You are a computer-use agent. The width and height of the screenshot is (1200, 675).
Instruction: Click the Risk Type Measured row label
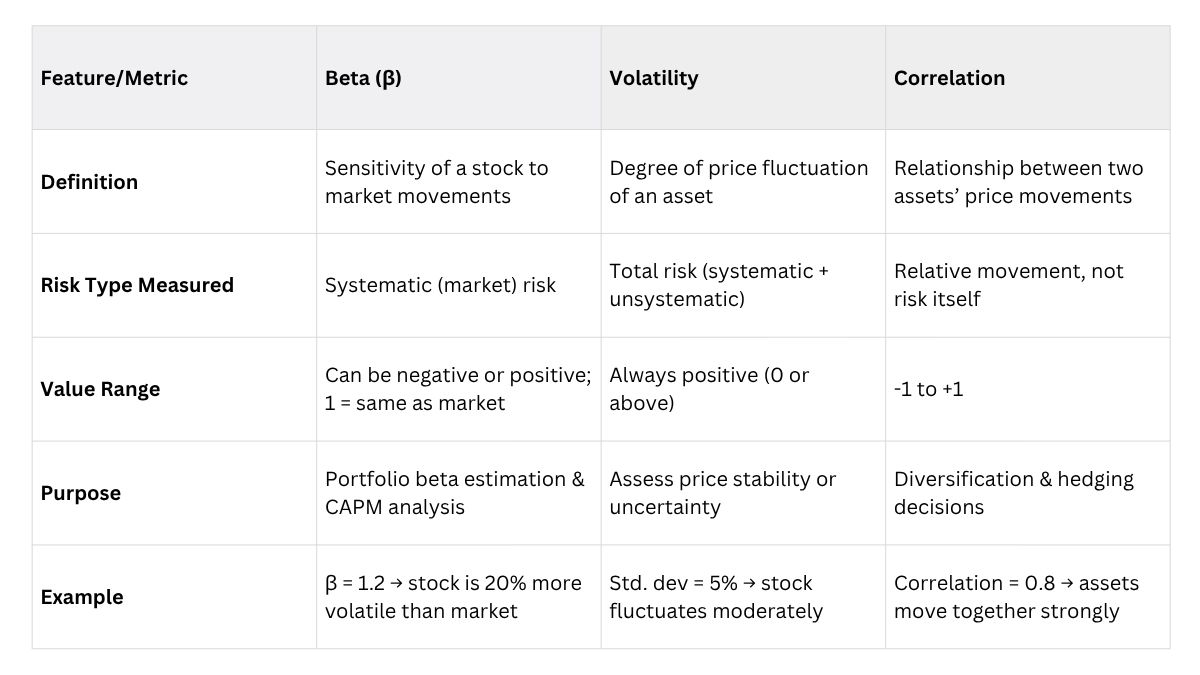(x=137, y=285)
